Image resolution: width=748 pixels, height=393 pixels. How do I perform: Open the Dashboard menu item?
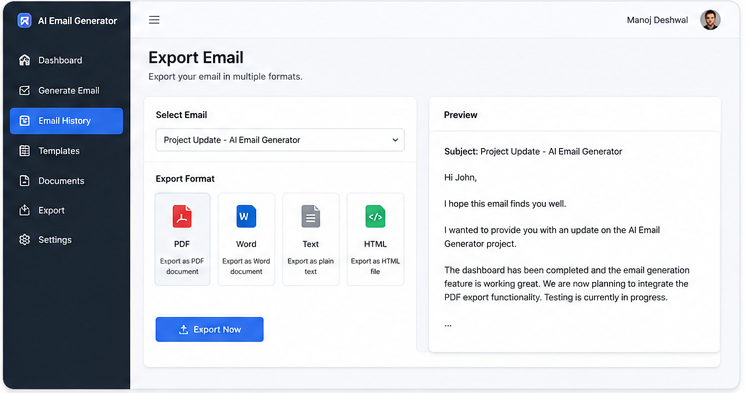pos(66,60)
